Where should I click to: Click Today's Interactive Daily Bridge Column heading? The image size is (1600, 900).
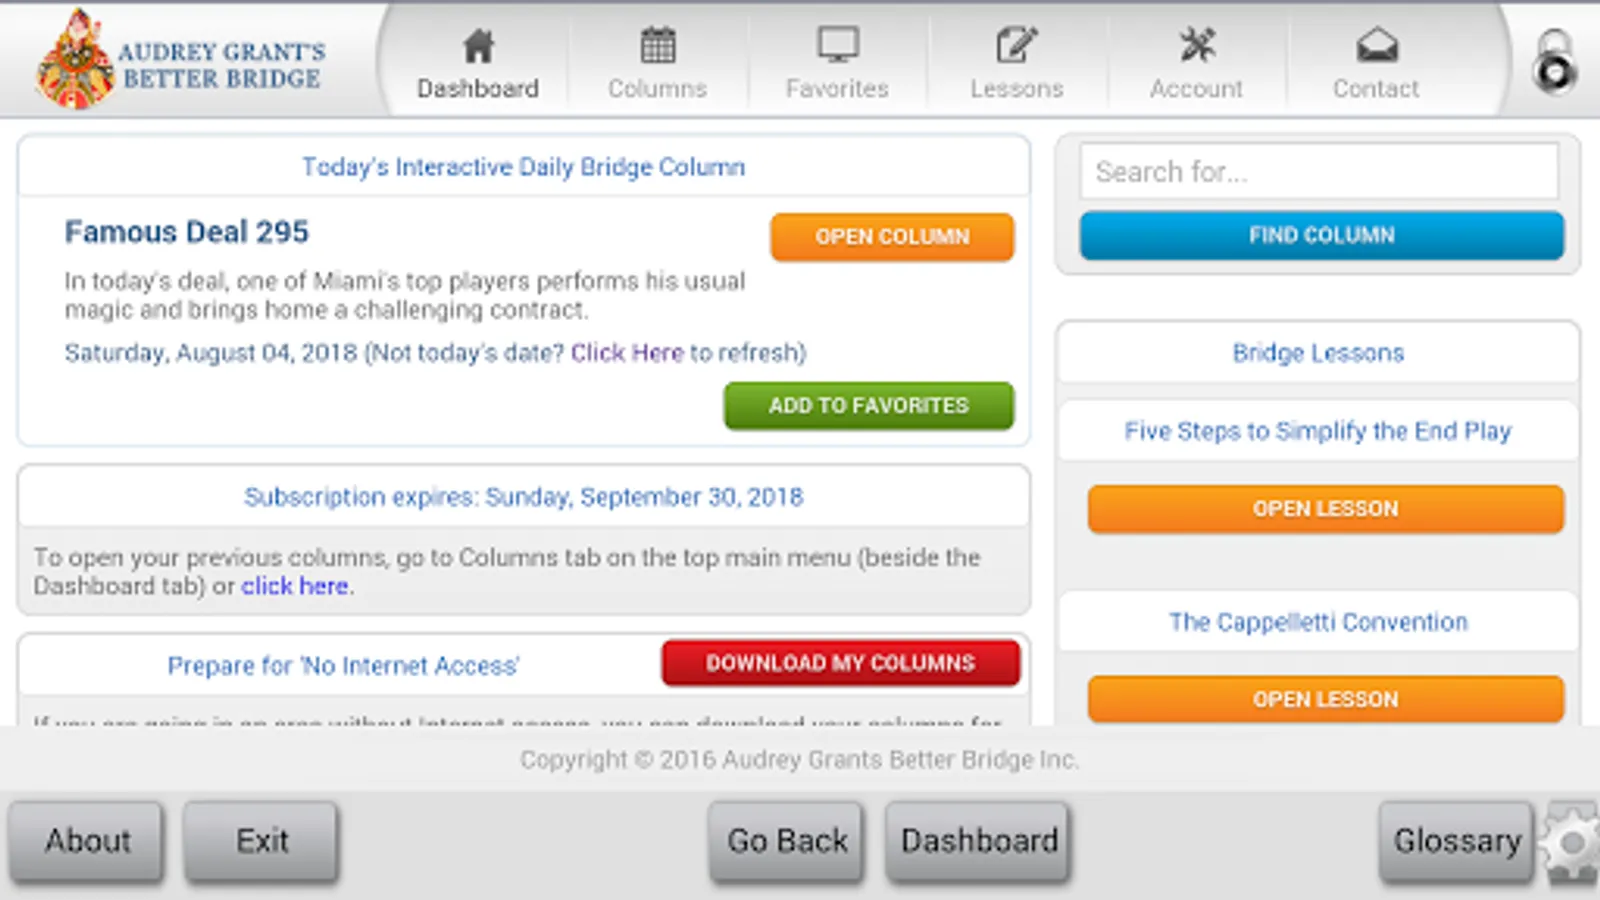click(x=524, y=167)
